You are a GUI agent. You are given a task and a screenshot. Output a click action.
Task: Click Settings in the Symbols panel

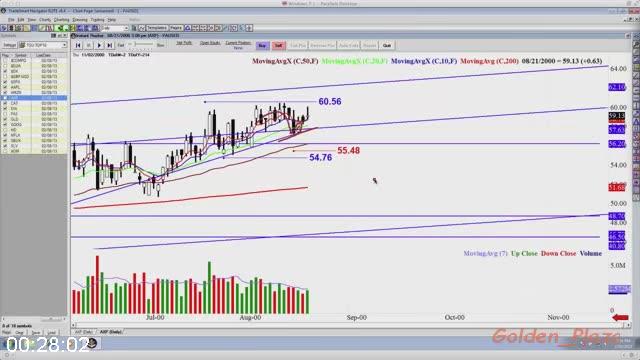[9, 45]
